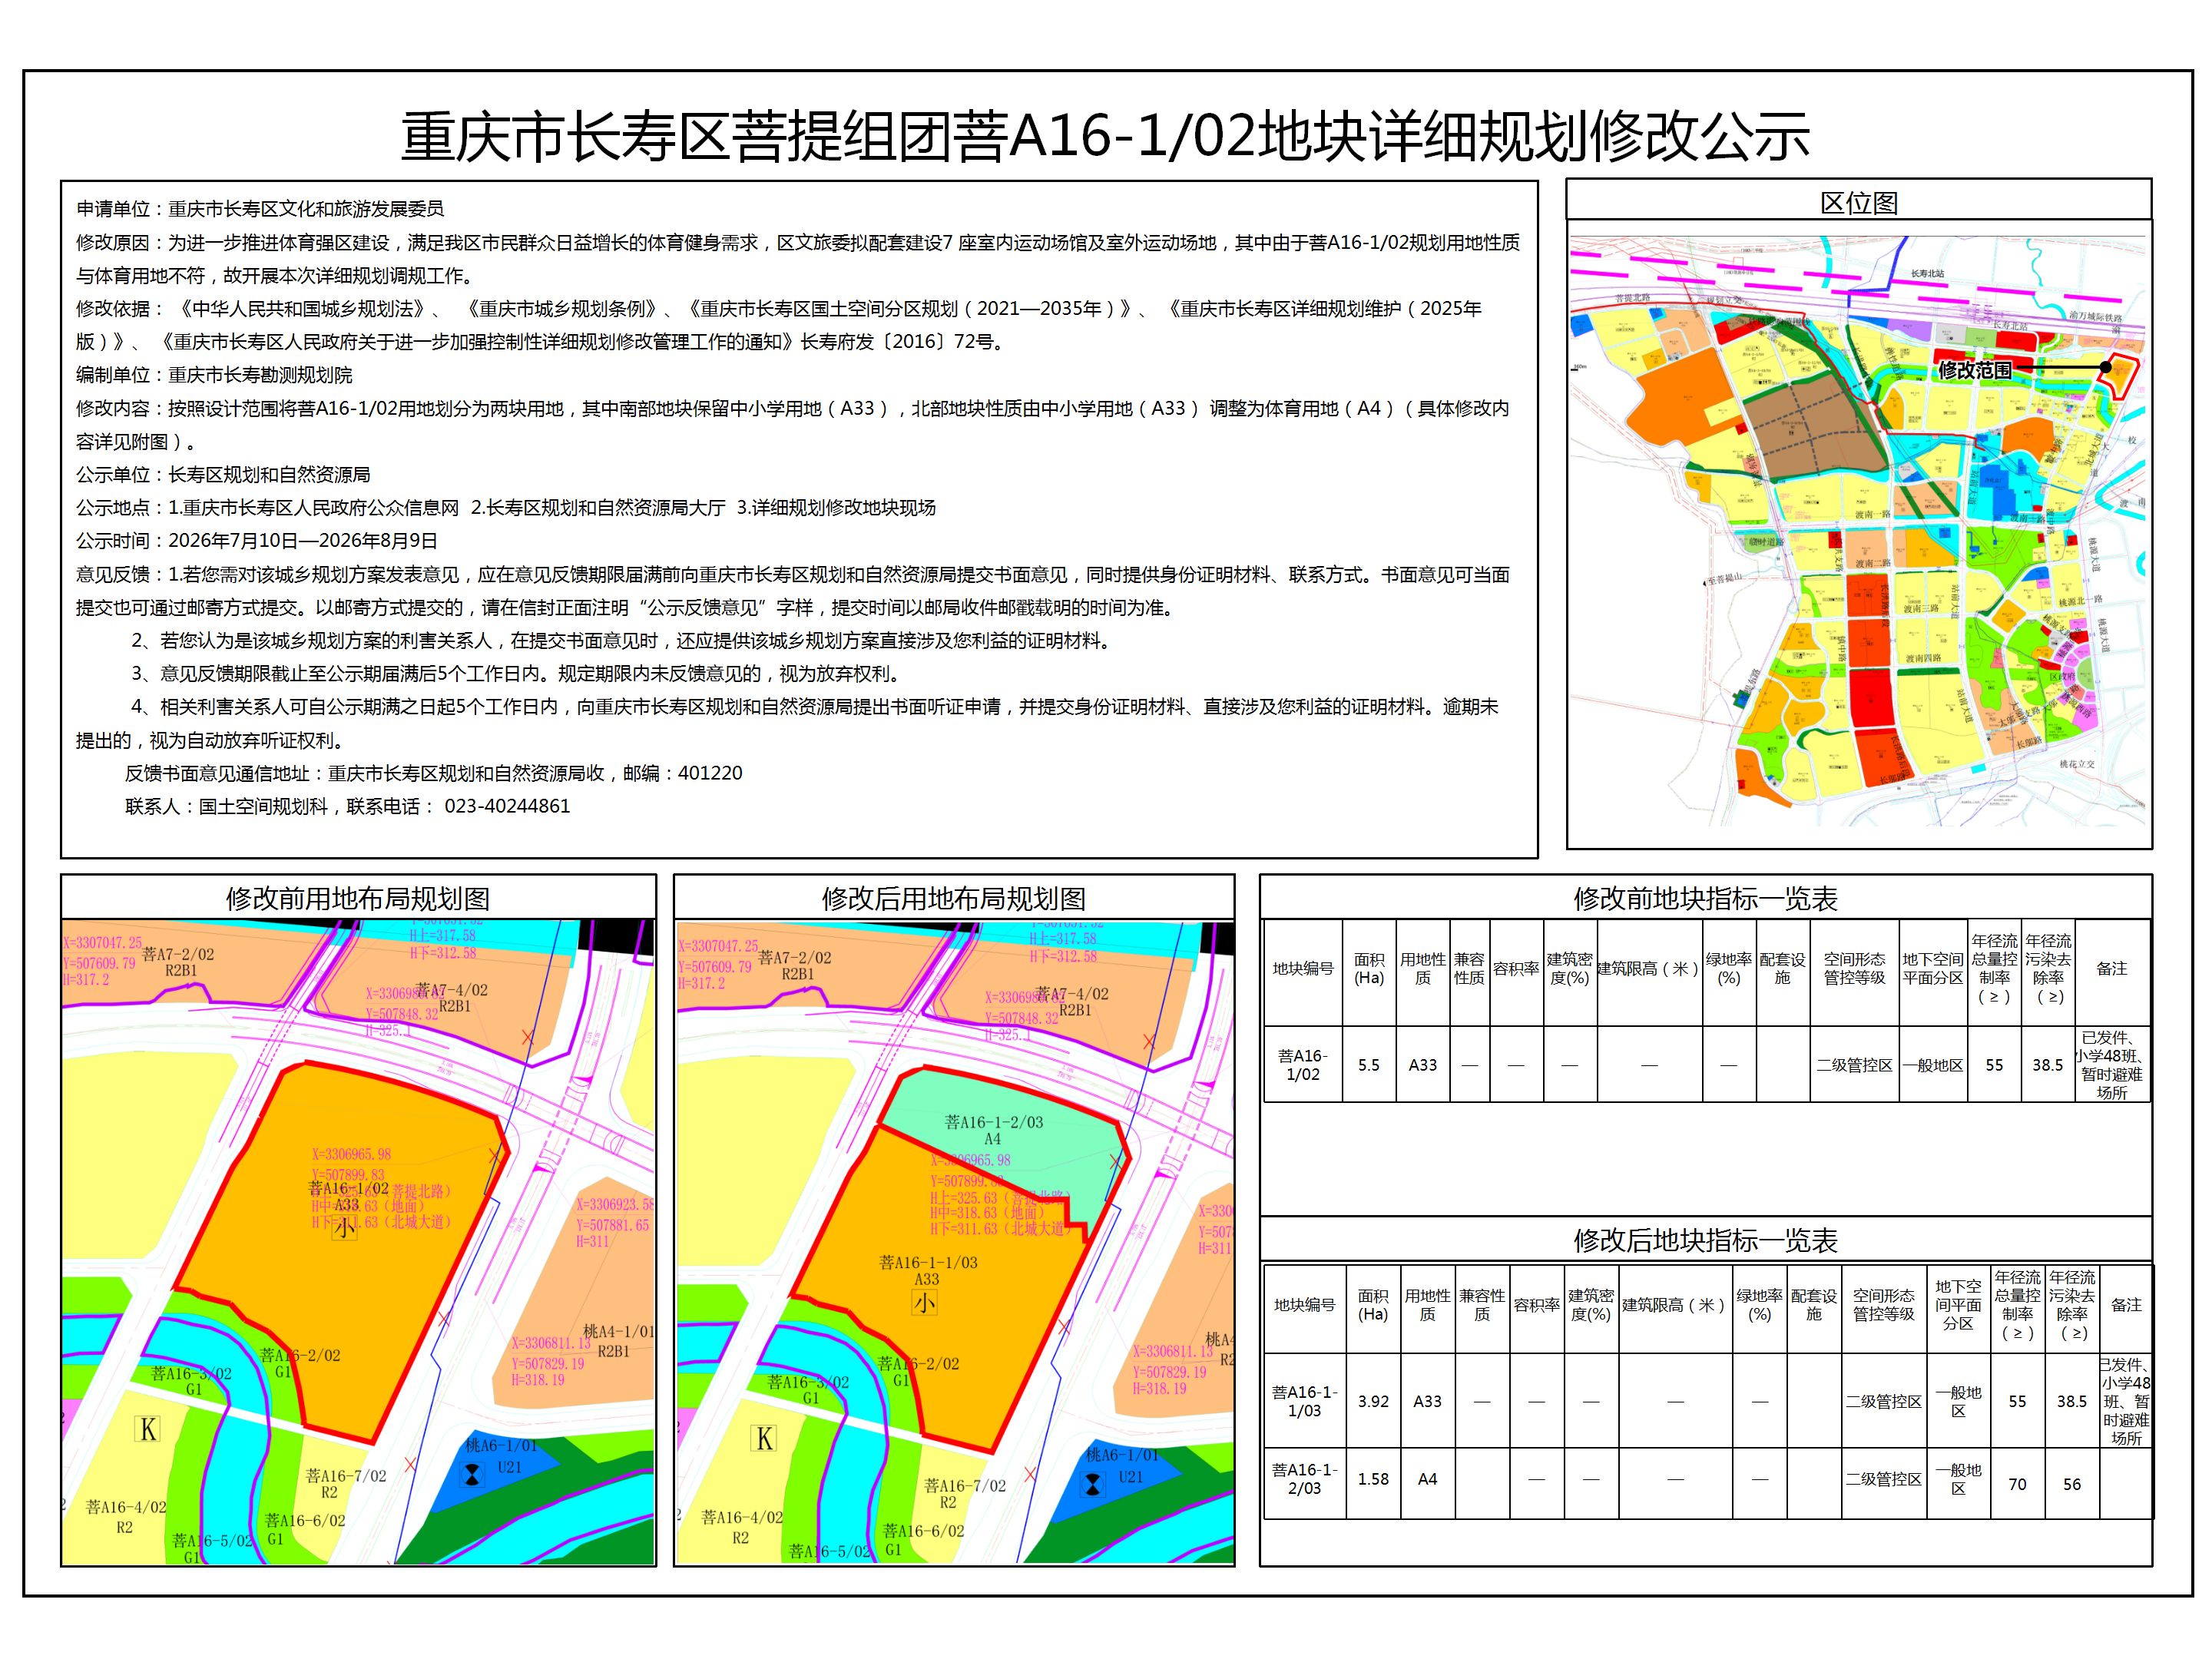The height and width of the screenshot is (1659, 2212).
Task: Click the 修改前用地布局规划图 heading
Action: pos(357,898)
